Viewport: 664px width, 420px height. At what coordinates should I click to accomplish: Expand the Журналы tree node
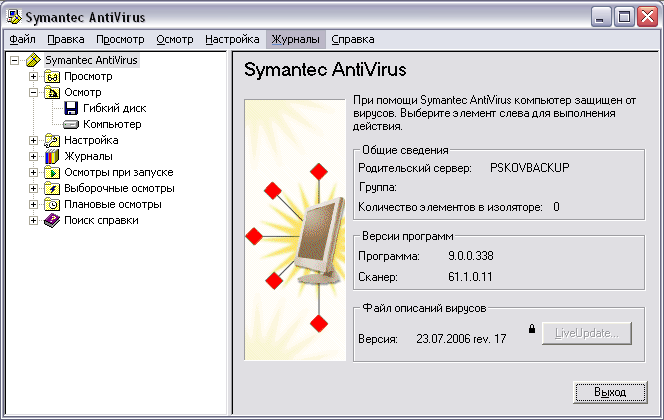point(33,157)
